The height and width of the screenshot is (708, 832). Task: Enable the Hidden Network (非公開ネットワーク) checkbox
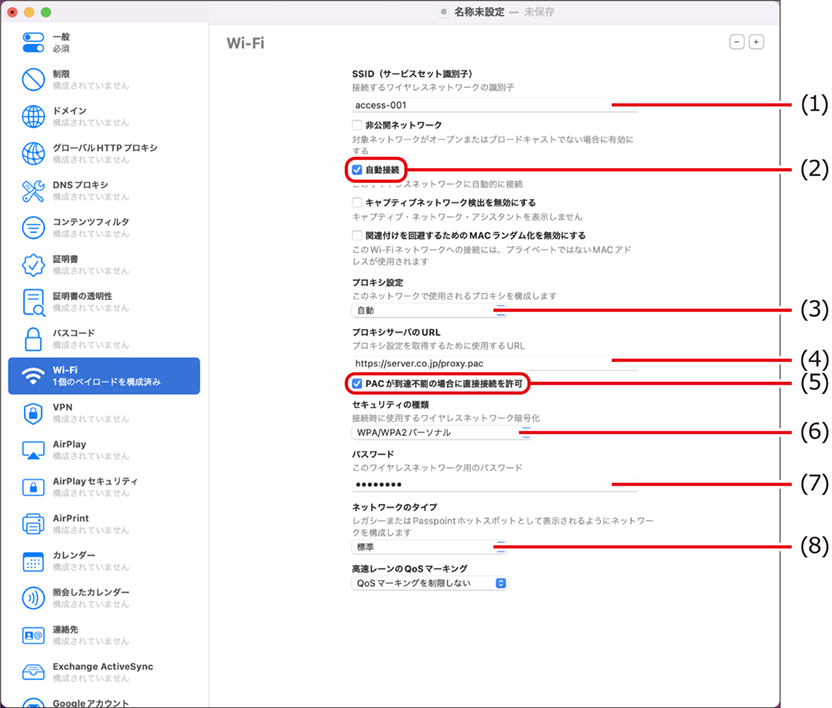pos(357,125)
